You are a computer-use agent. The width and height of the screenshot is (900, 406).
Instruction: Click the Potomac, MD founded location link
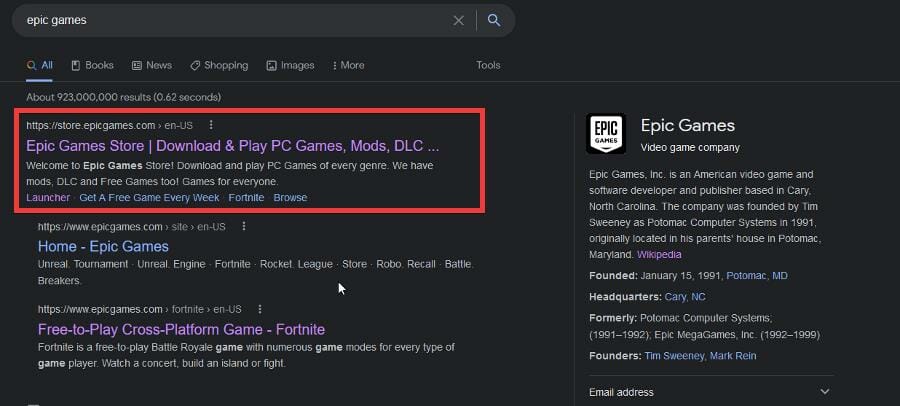tap(757, 276)
